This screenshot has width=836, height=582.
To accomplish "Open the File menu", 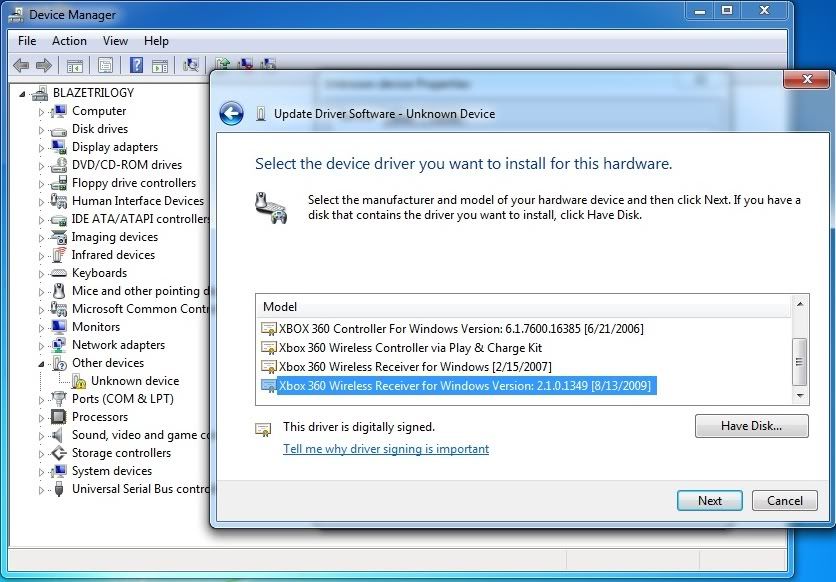I will [27, 41].
